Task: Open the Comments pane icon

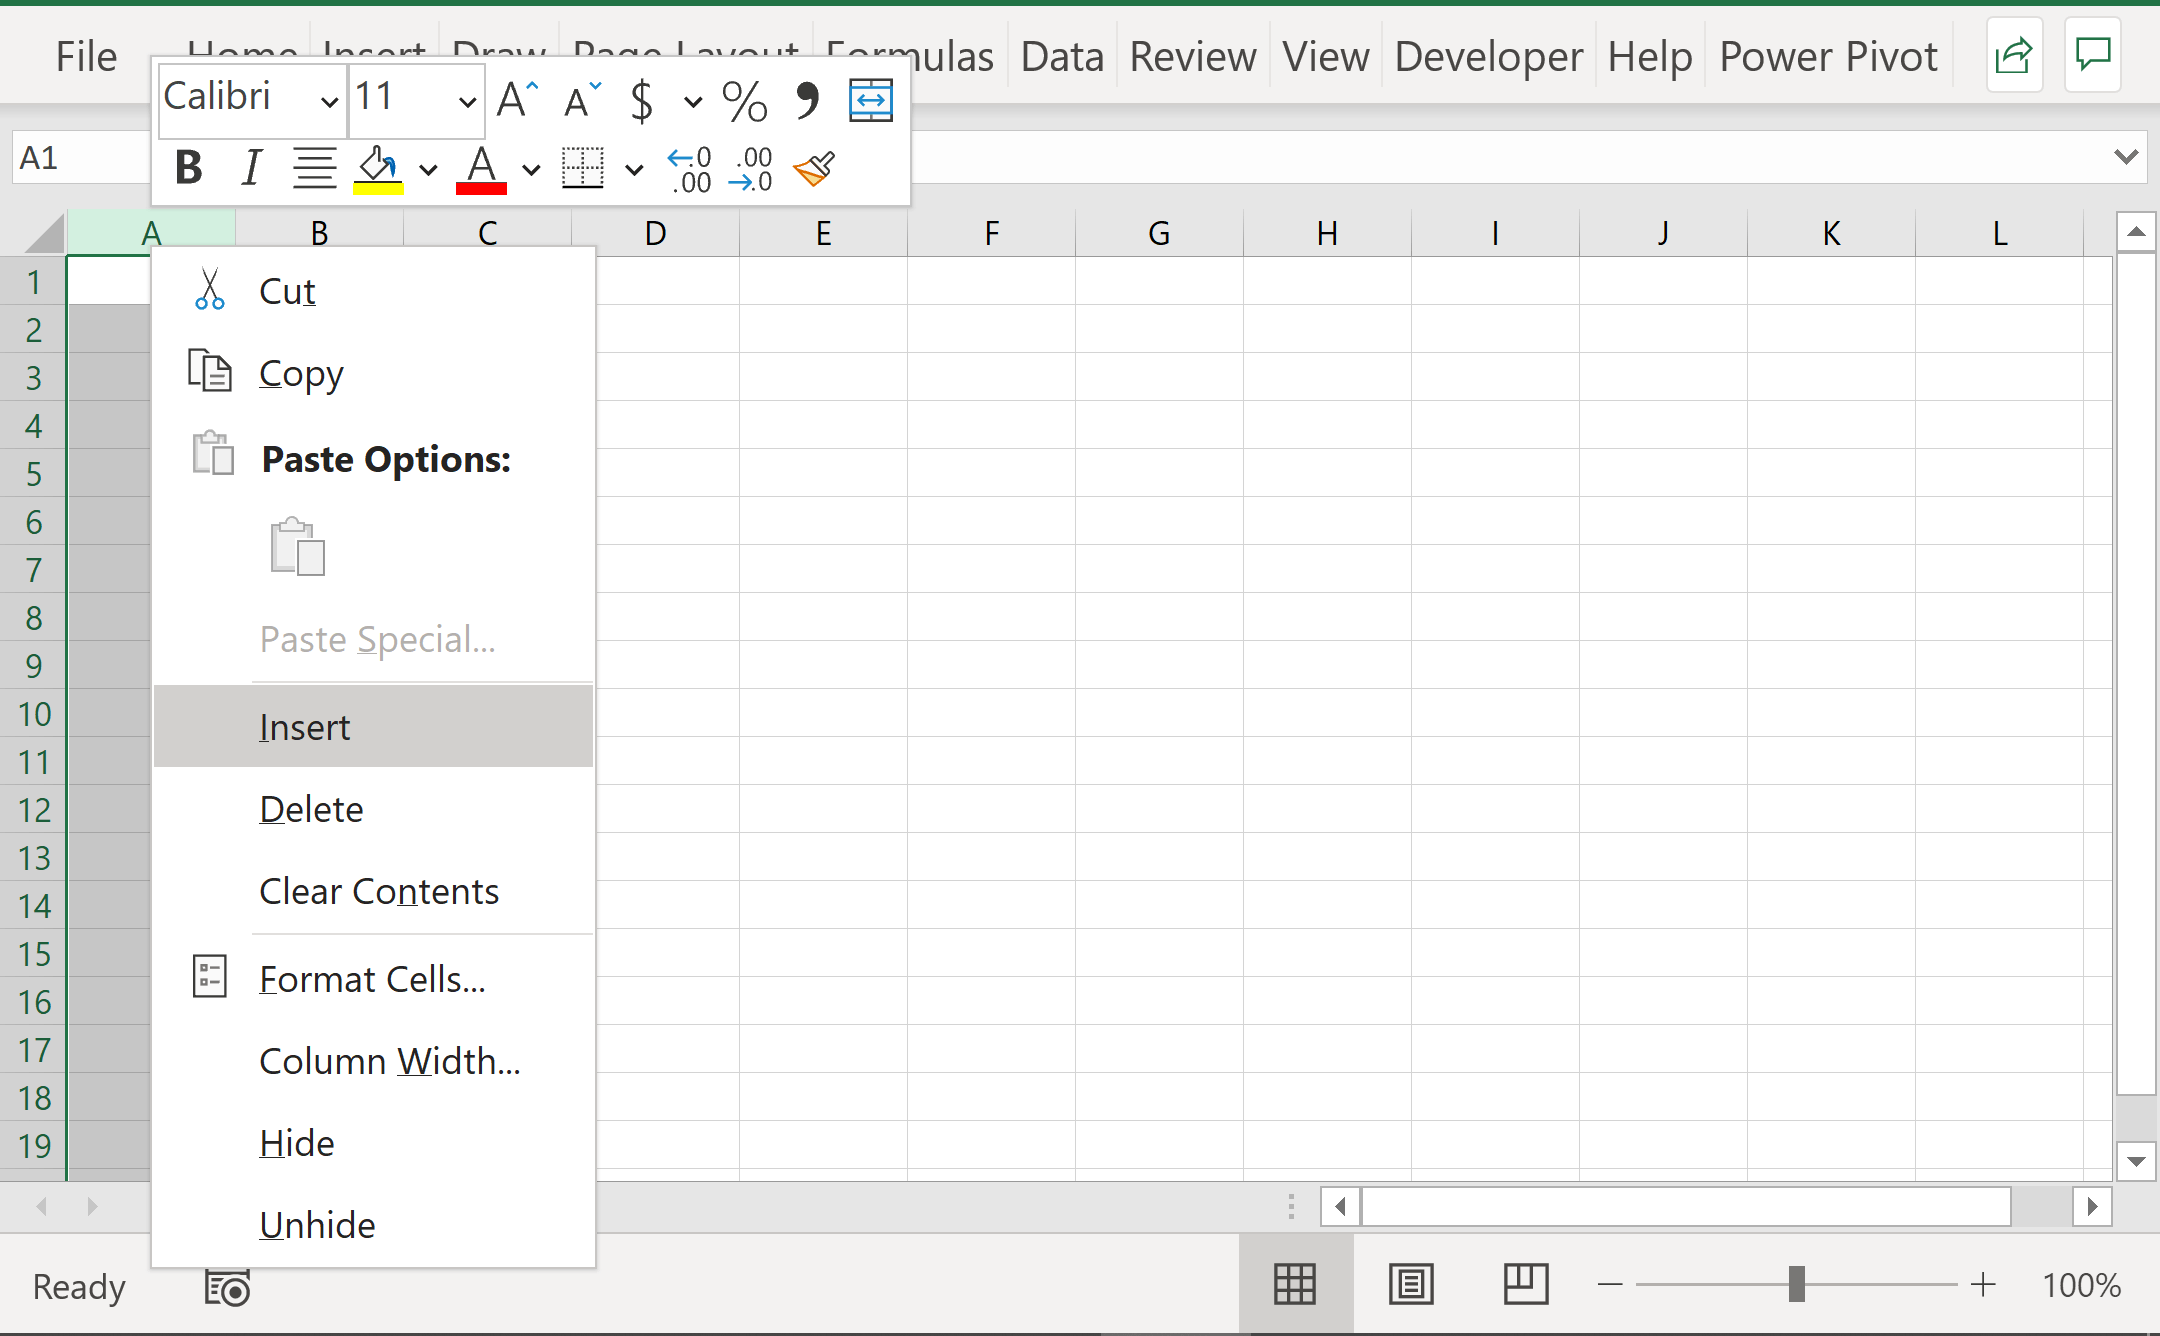Action: pyautogui.click(x=2092, y=56)
